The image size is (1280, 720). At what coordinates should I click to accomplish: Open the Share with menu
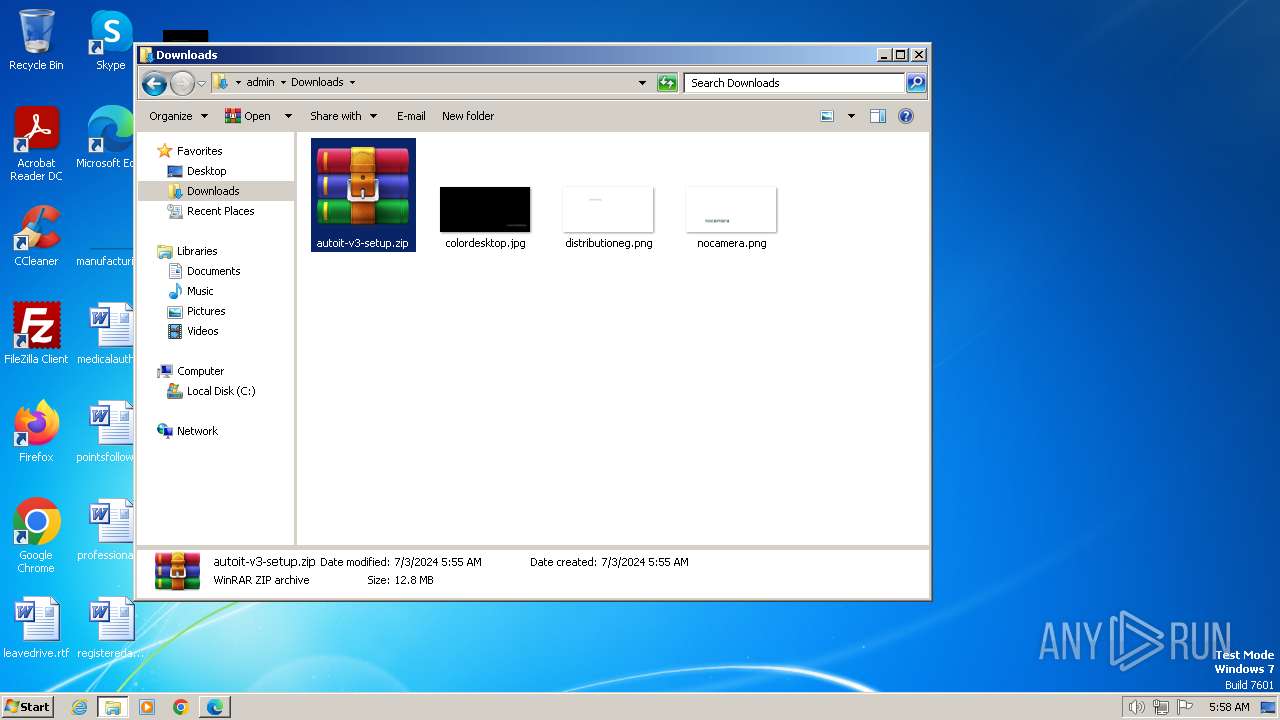[x=343, y=116]
